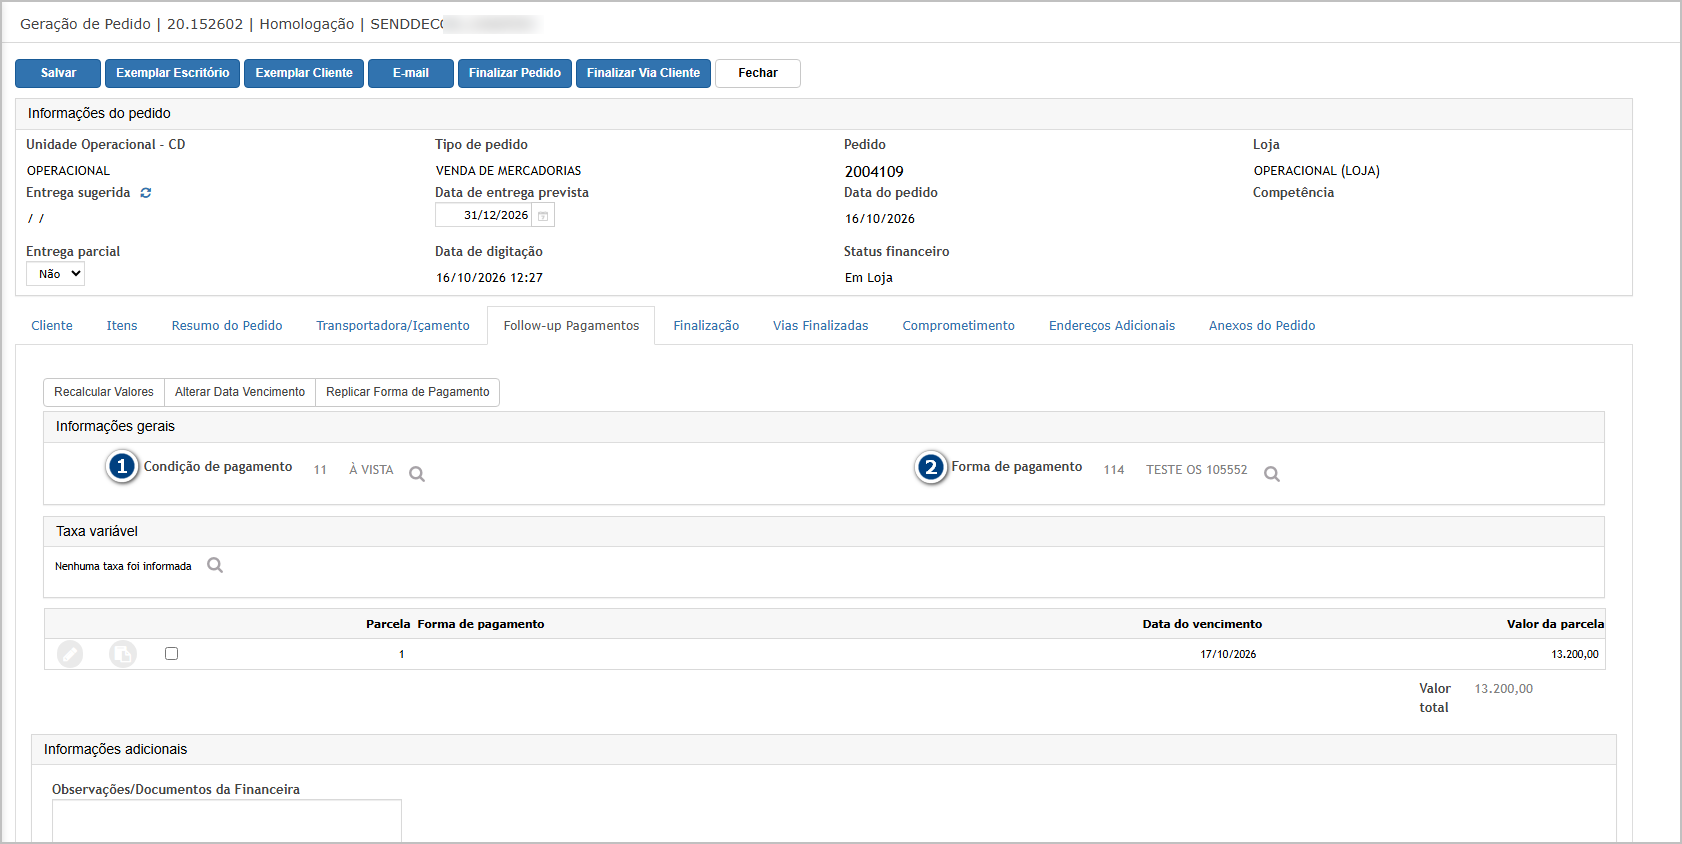Tick the checkbox for parcela 1
Screen dimensions: 1682x844
coord(172,654)
